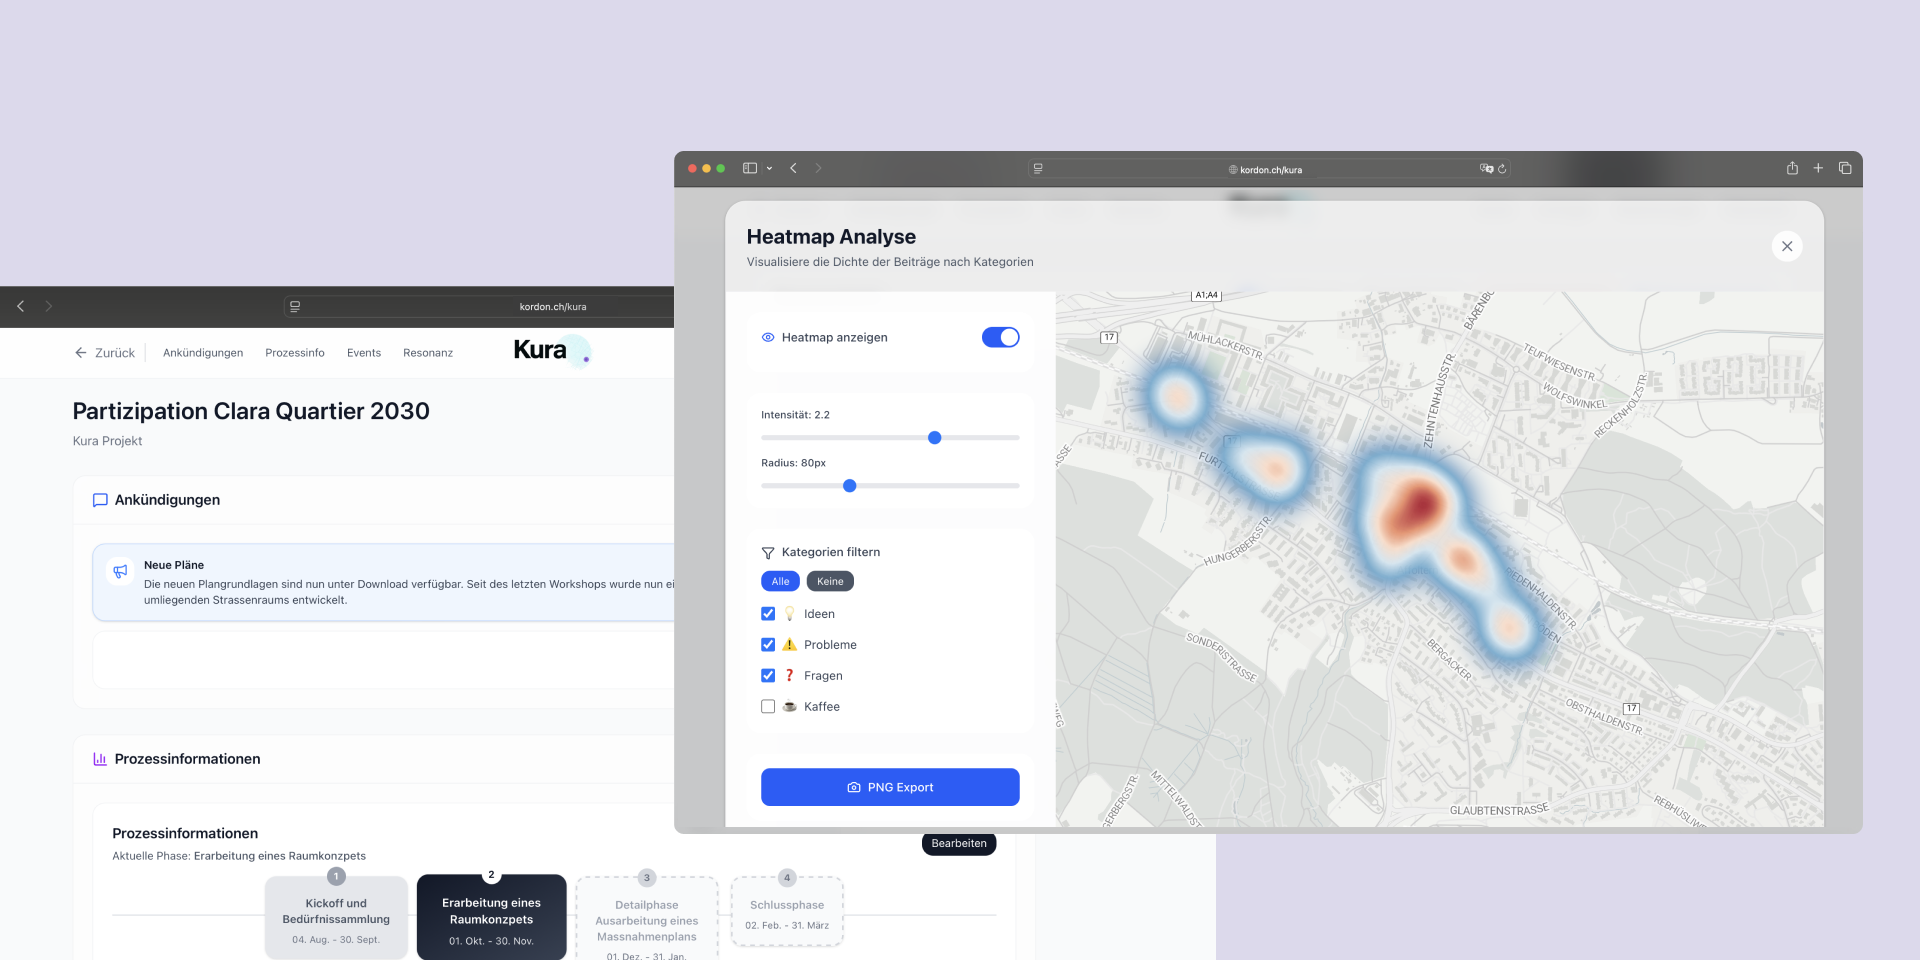This screenshot has height=960, width=1920.
Task: Click the question mark icon for Fragen
Action: [790, 675]
